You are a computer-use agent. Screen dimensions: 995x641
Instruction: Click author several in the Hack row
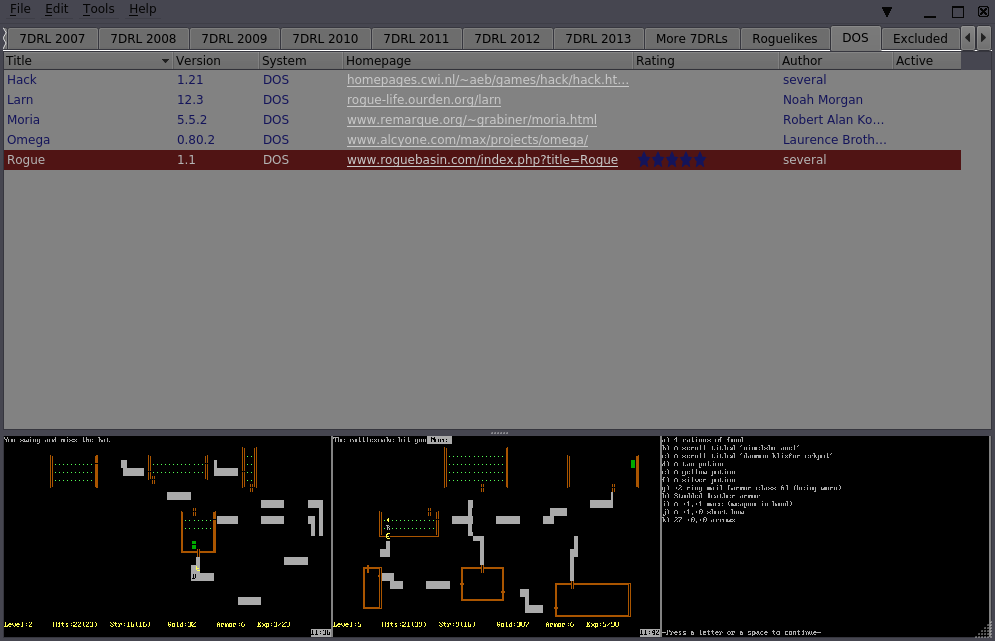coord(804,80)
